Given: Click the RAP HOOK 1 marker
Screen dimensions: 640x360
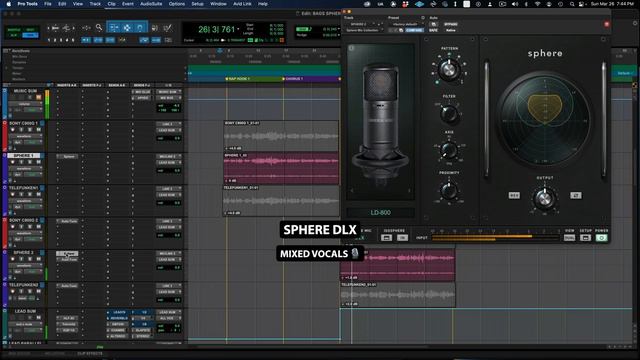Looking at the screenshot, I should click(x=238, y=78).
